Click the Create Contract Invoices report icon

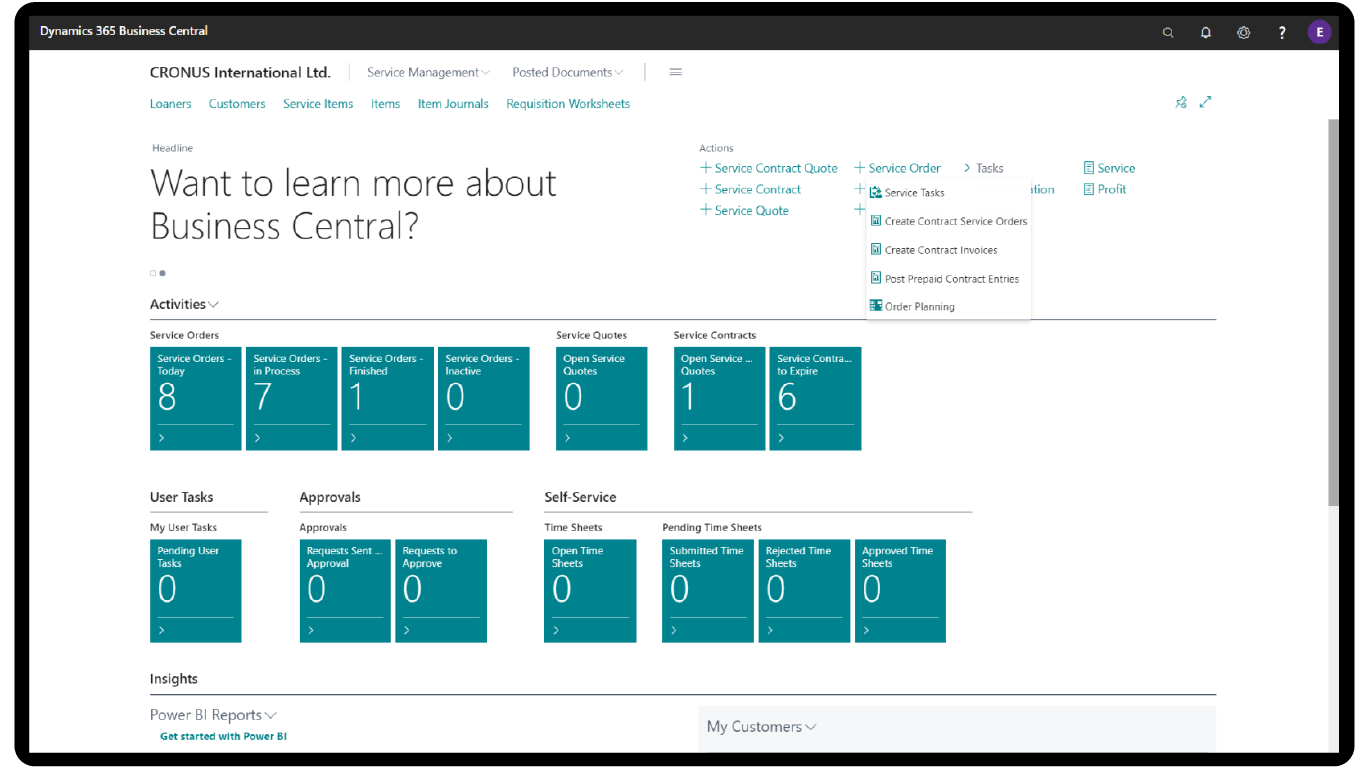coord(876,250)
